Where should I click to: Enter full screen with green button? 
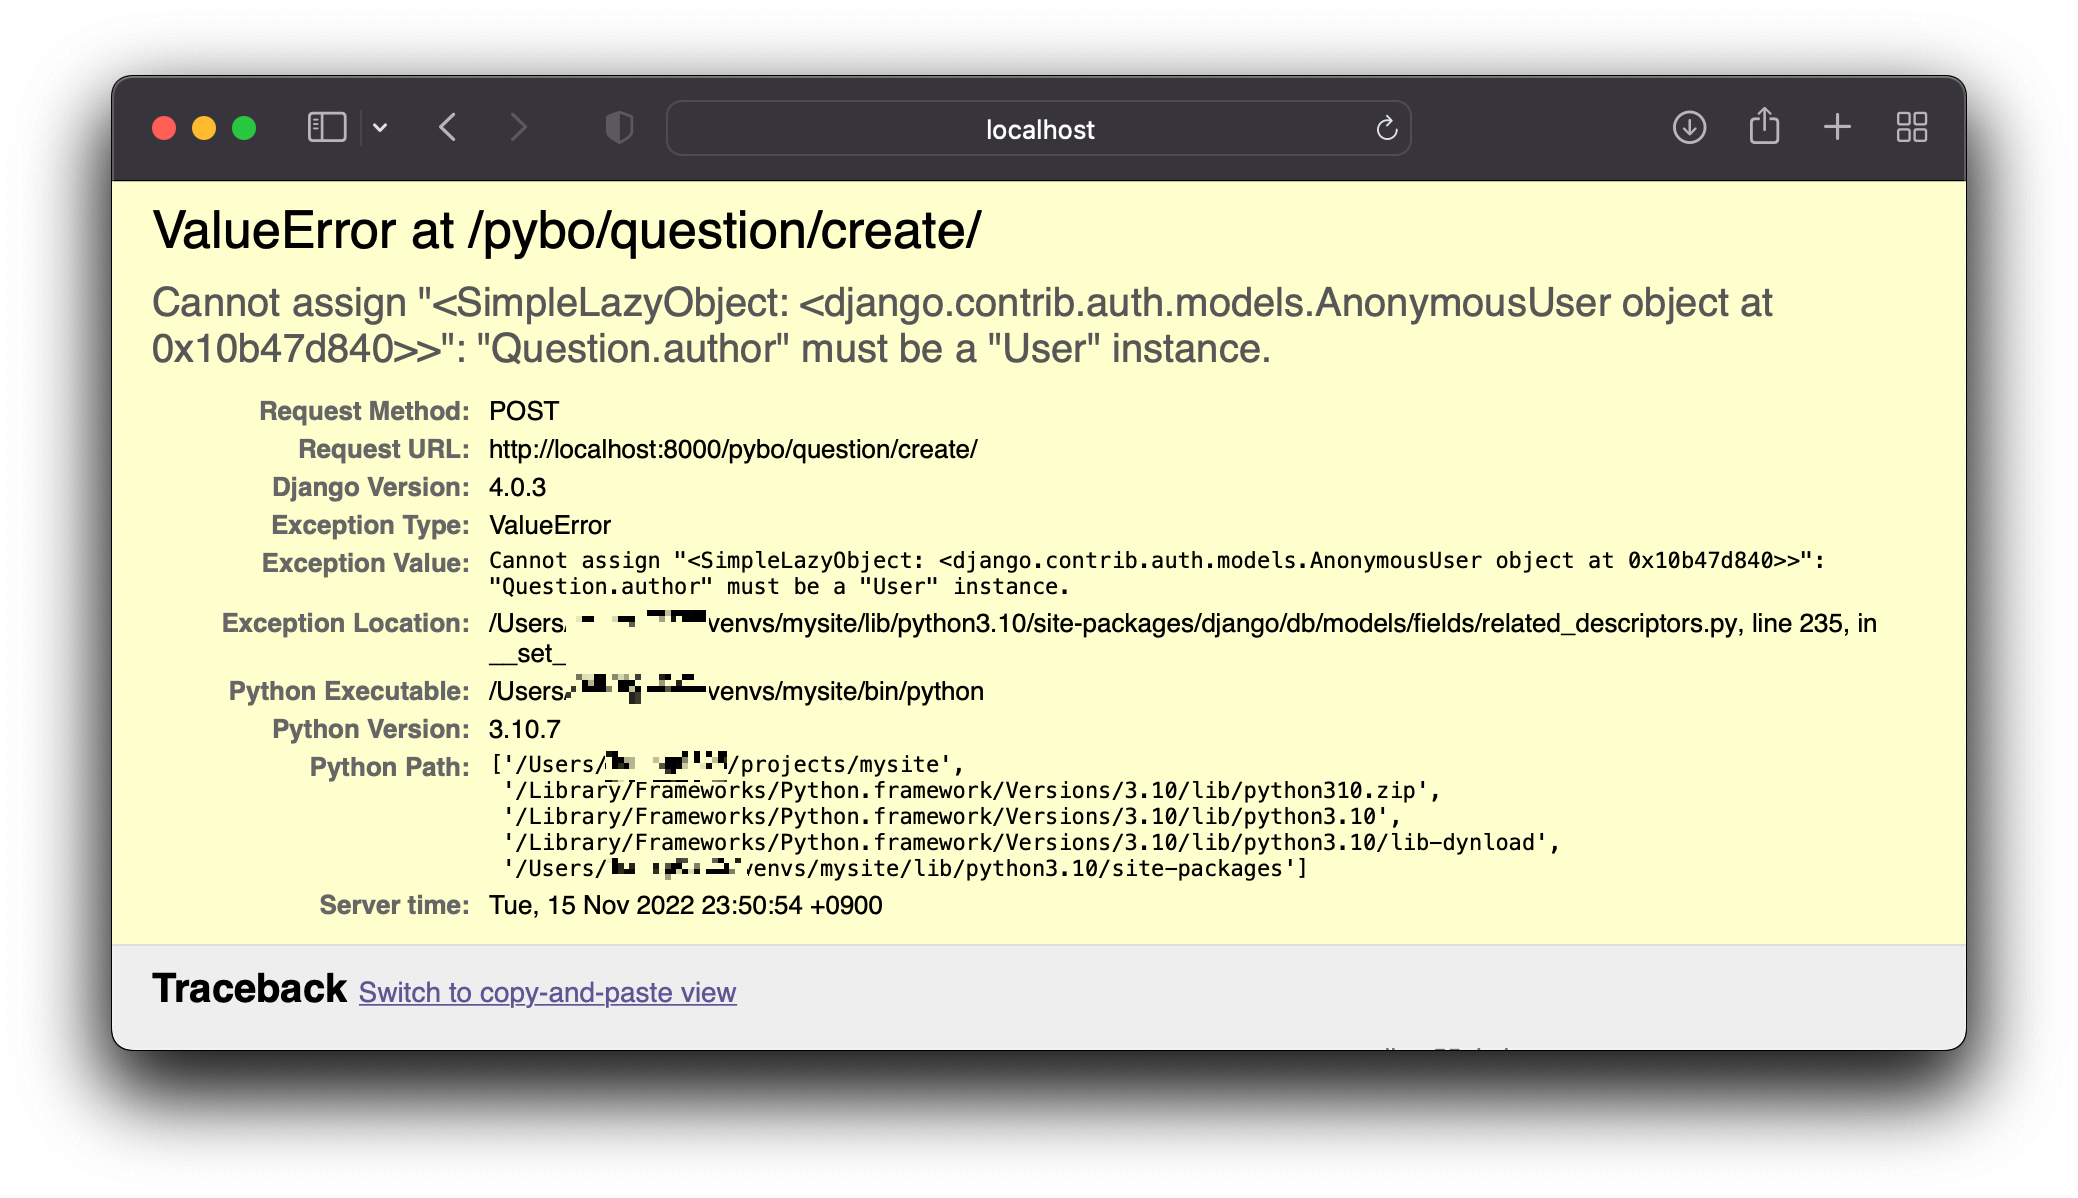[244, 128]
